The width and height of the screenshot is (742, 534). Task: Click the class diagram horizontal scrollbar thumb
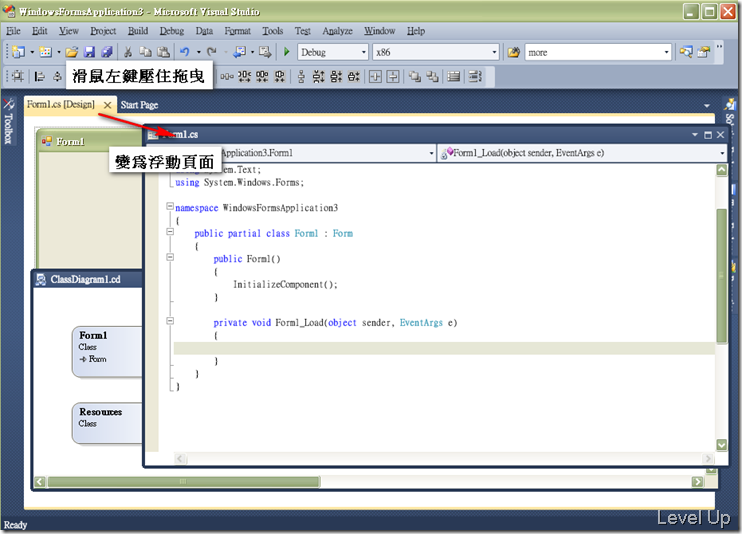(184, 482)
